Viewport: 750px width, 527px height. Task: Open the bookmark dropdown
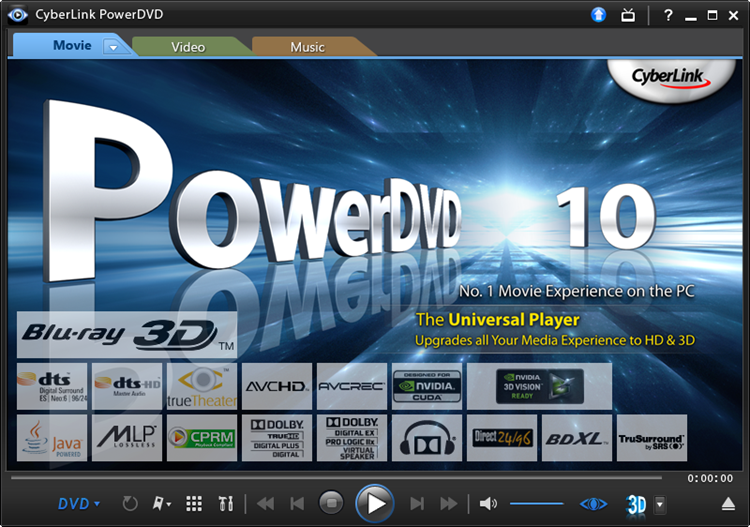[x=161, y=504]
